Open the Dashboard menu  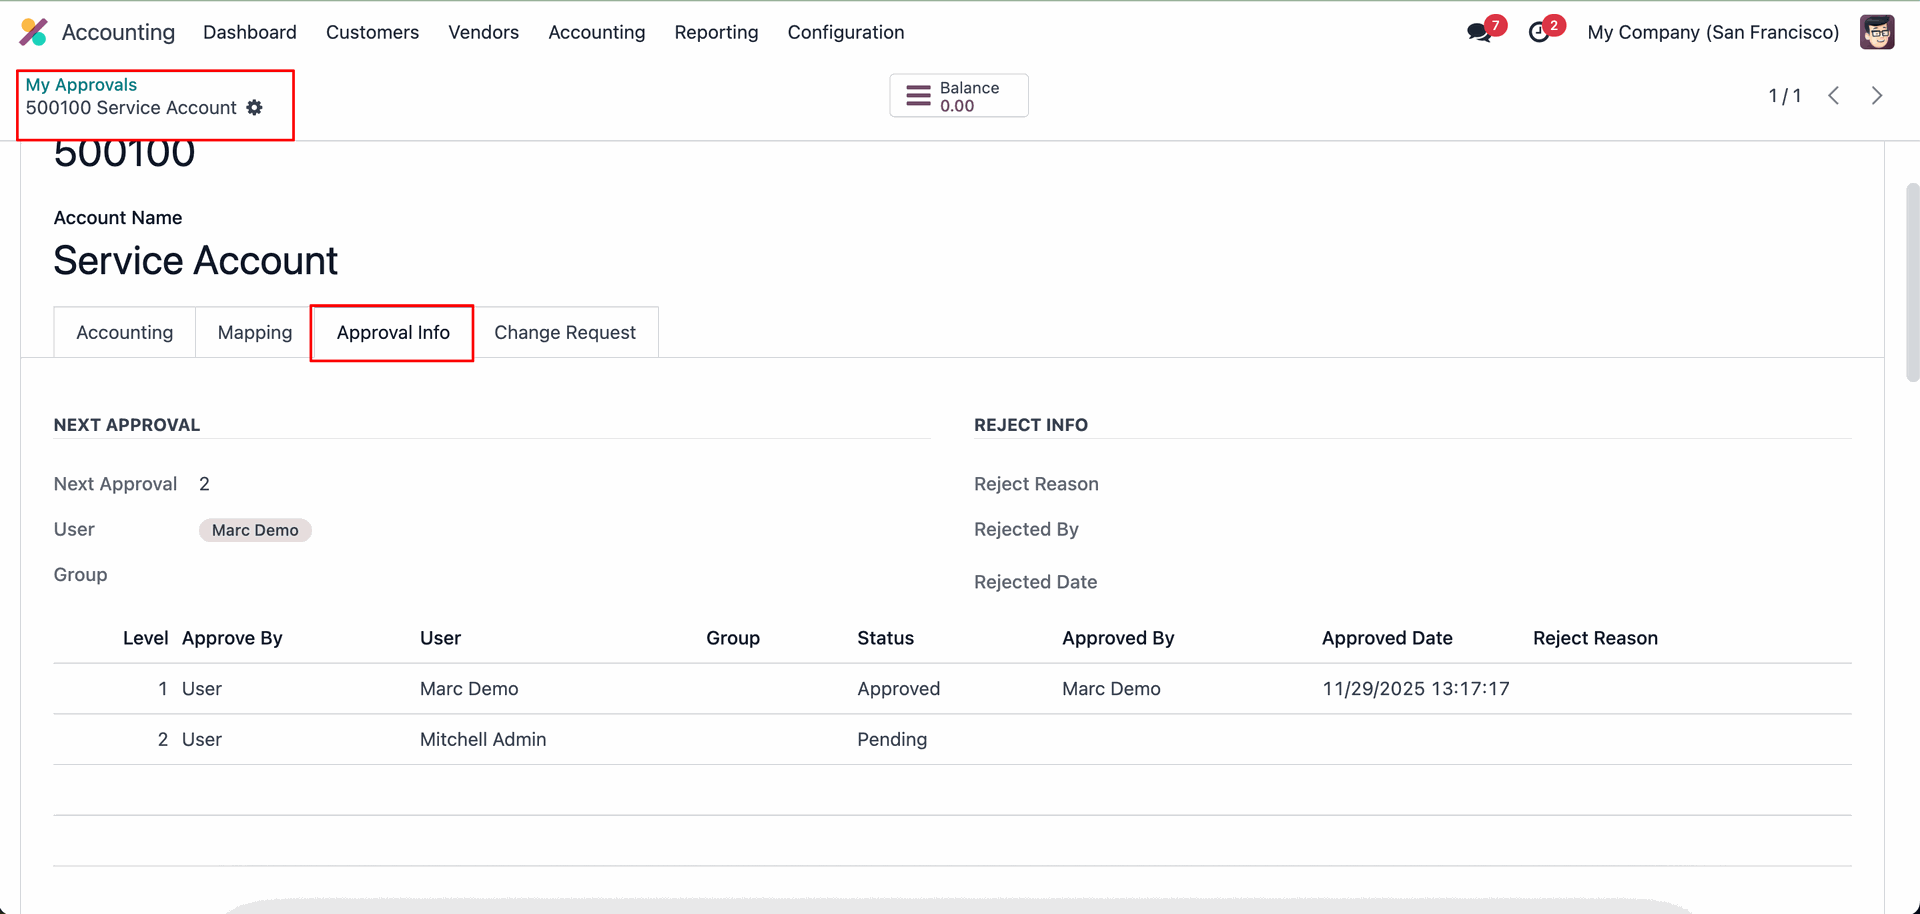(x=250, y=32)
